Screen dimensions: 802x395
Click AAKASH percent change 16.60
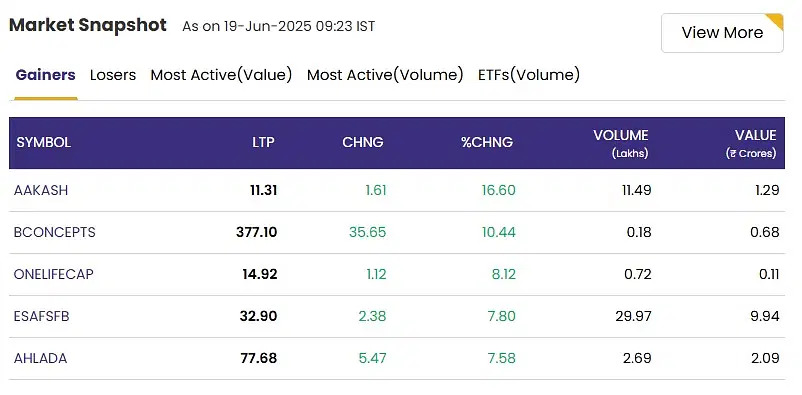499,190
